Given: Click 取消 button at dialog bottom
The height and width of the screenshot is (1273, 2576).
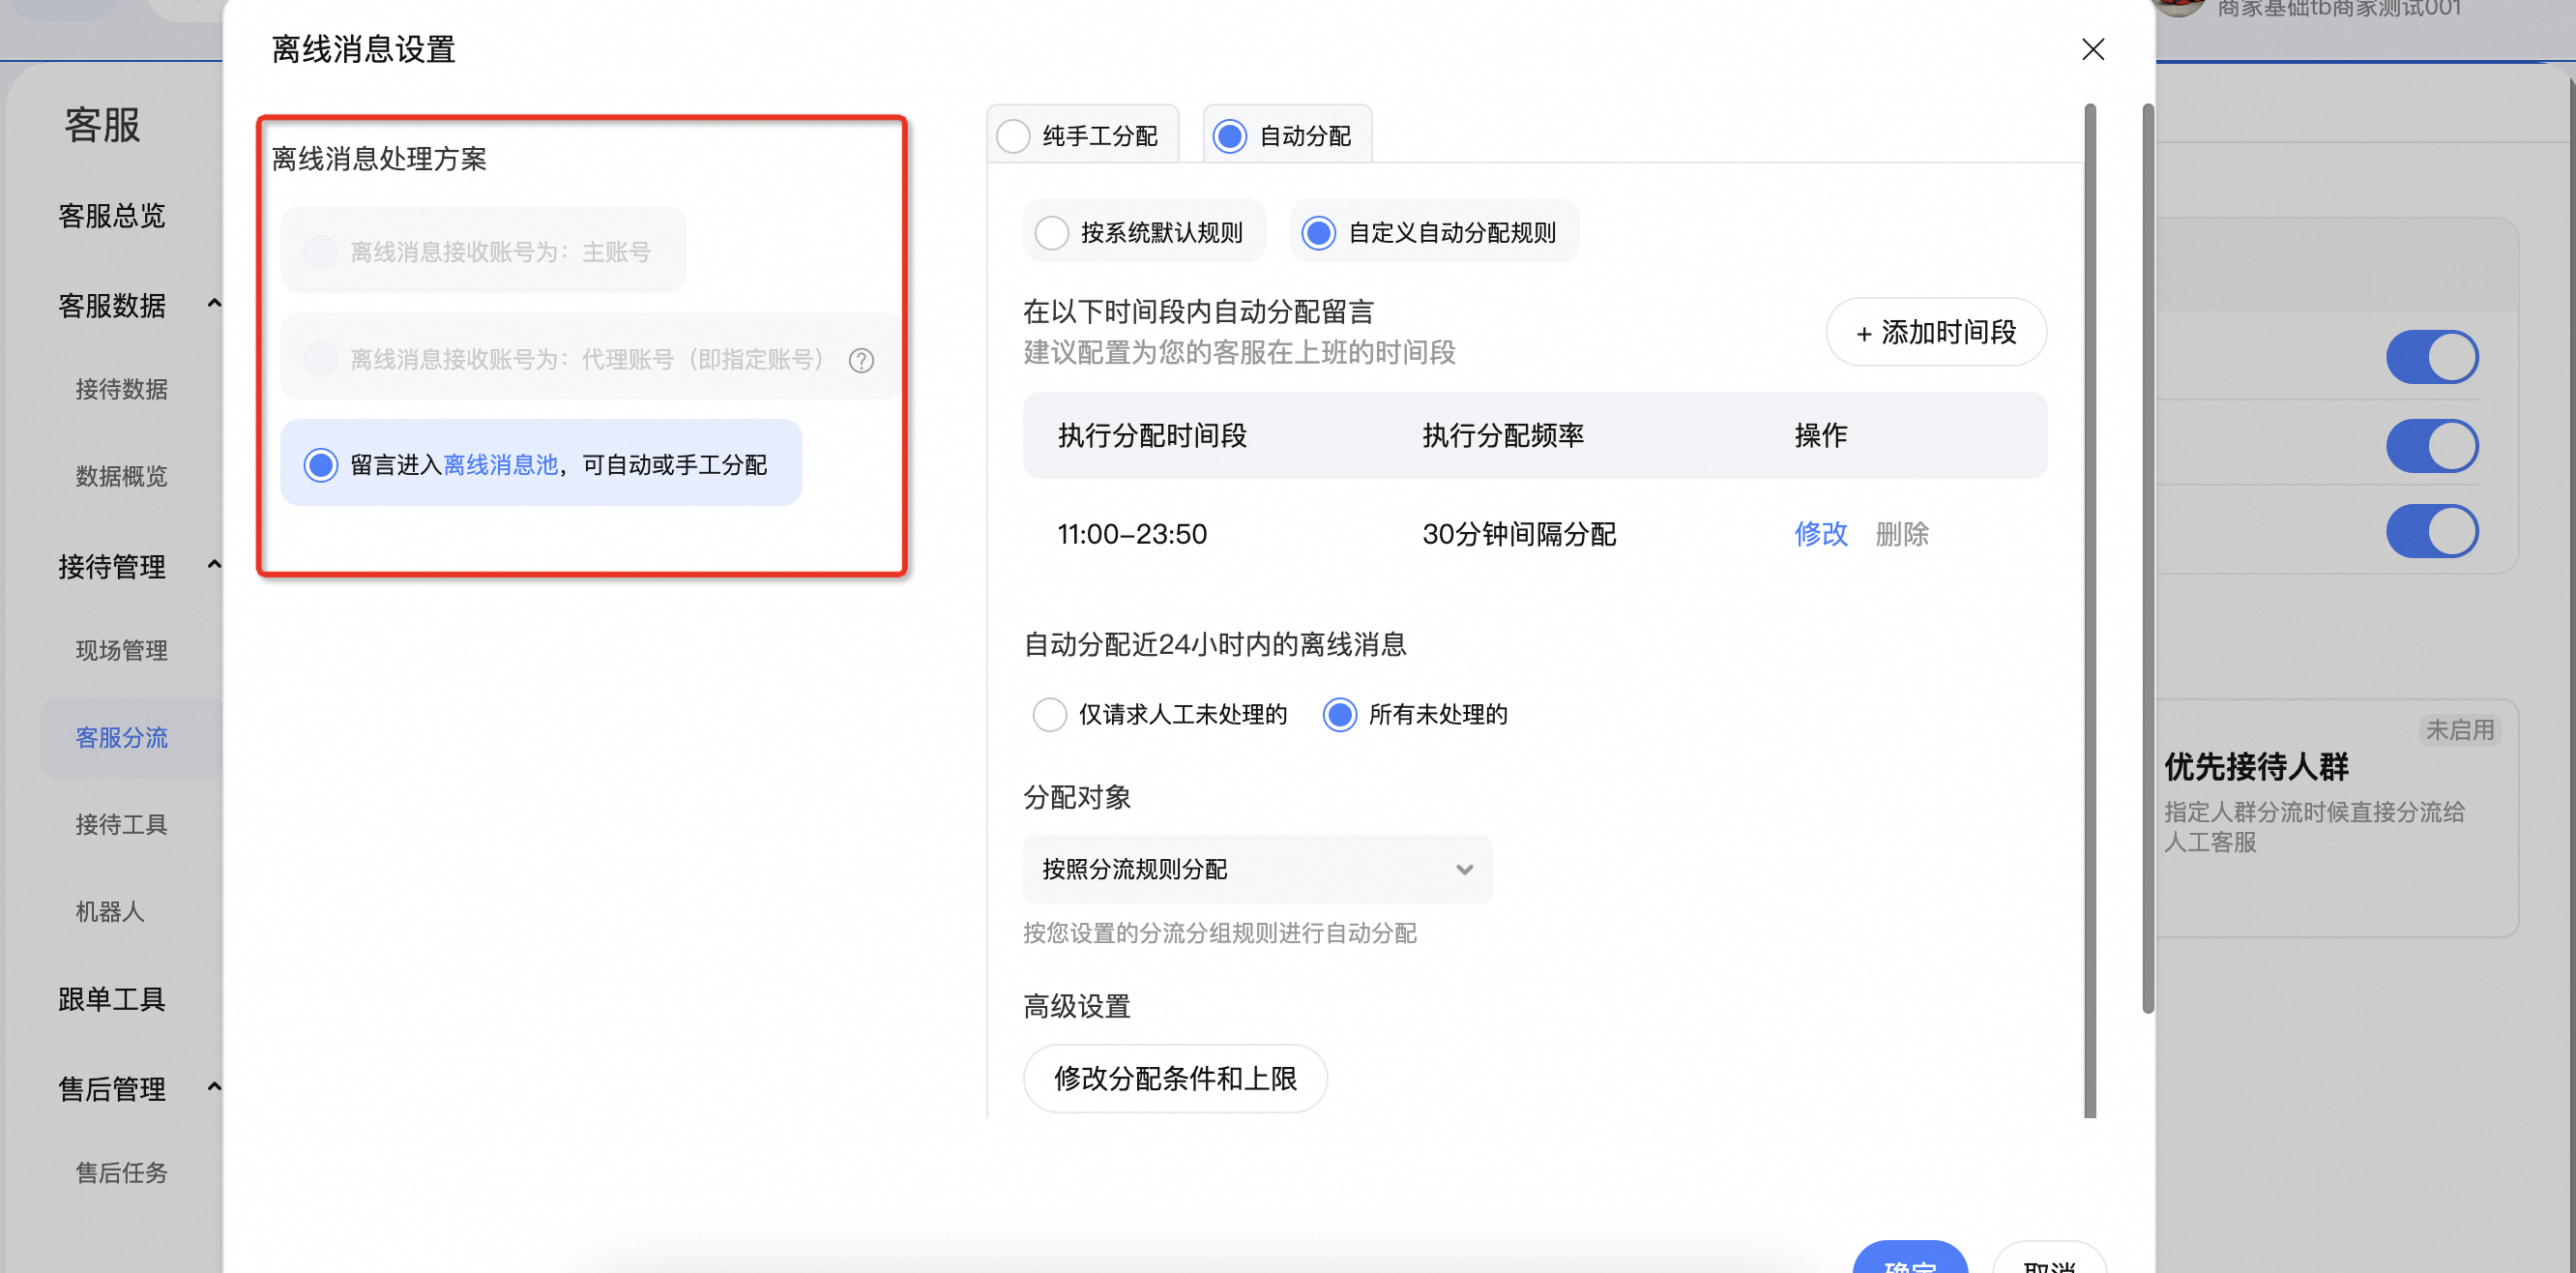Looking at the screenshot, I should click(x=2049, y=1258).
